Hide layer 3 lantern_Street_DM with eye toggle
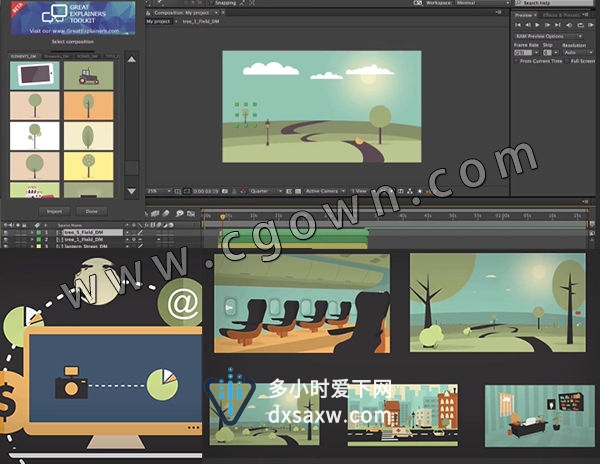This screenshot has width=600, height=464. 5,246
